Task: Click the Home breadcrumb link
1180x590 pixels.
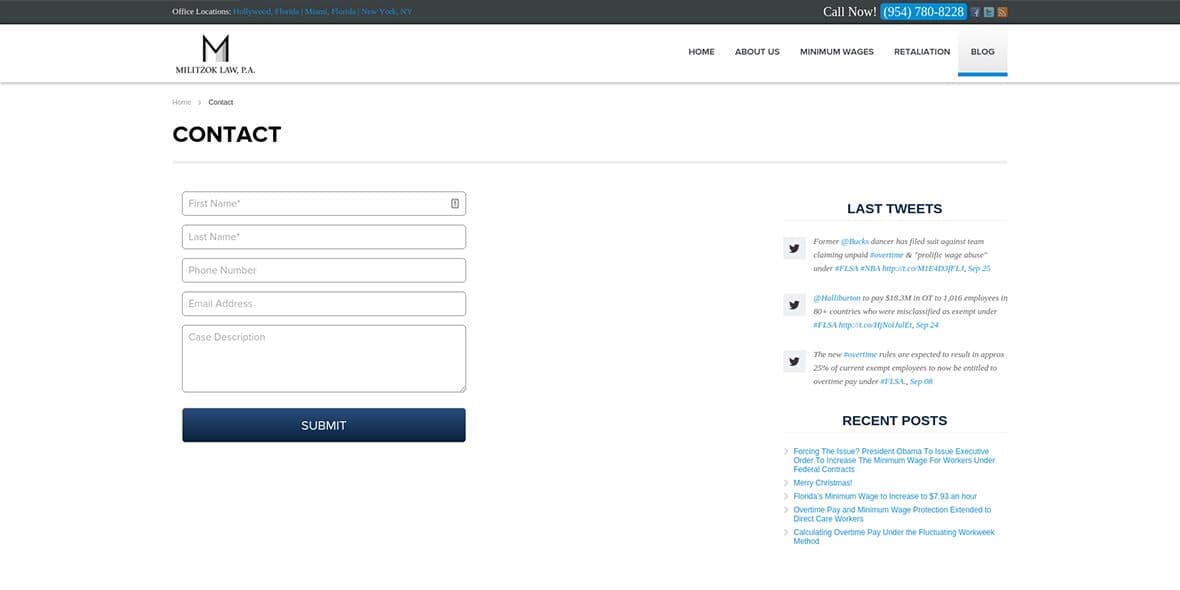Action: point(181,102)
